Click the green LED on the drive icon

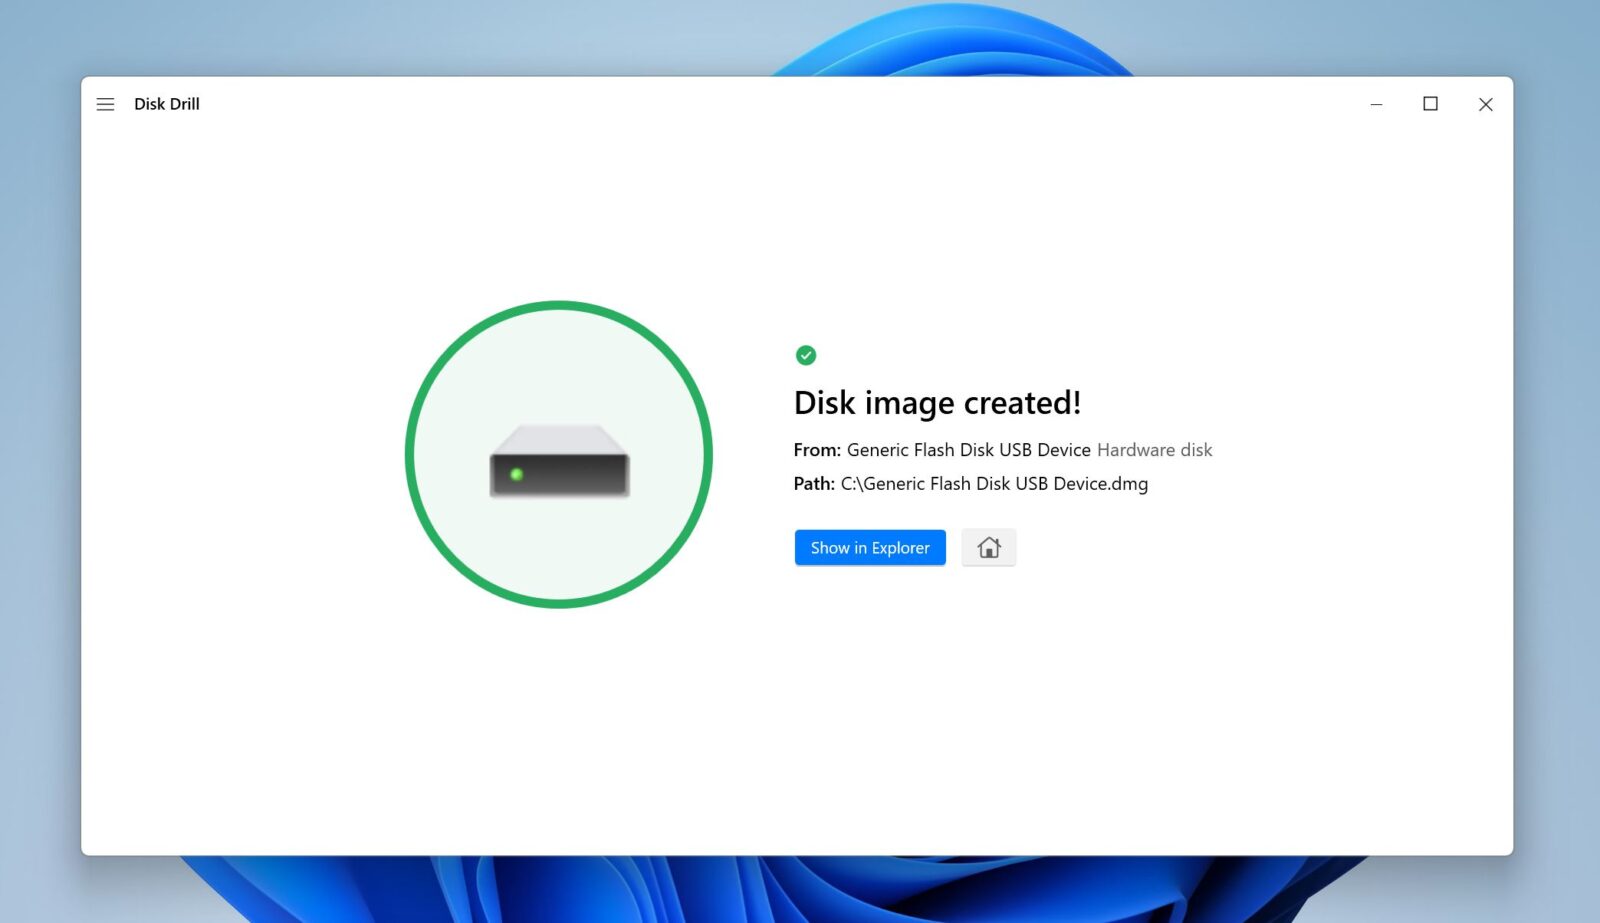[517, 474]
